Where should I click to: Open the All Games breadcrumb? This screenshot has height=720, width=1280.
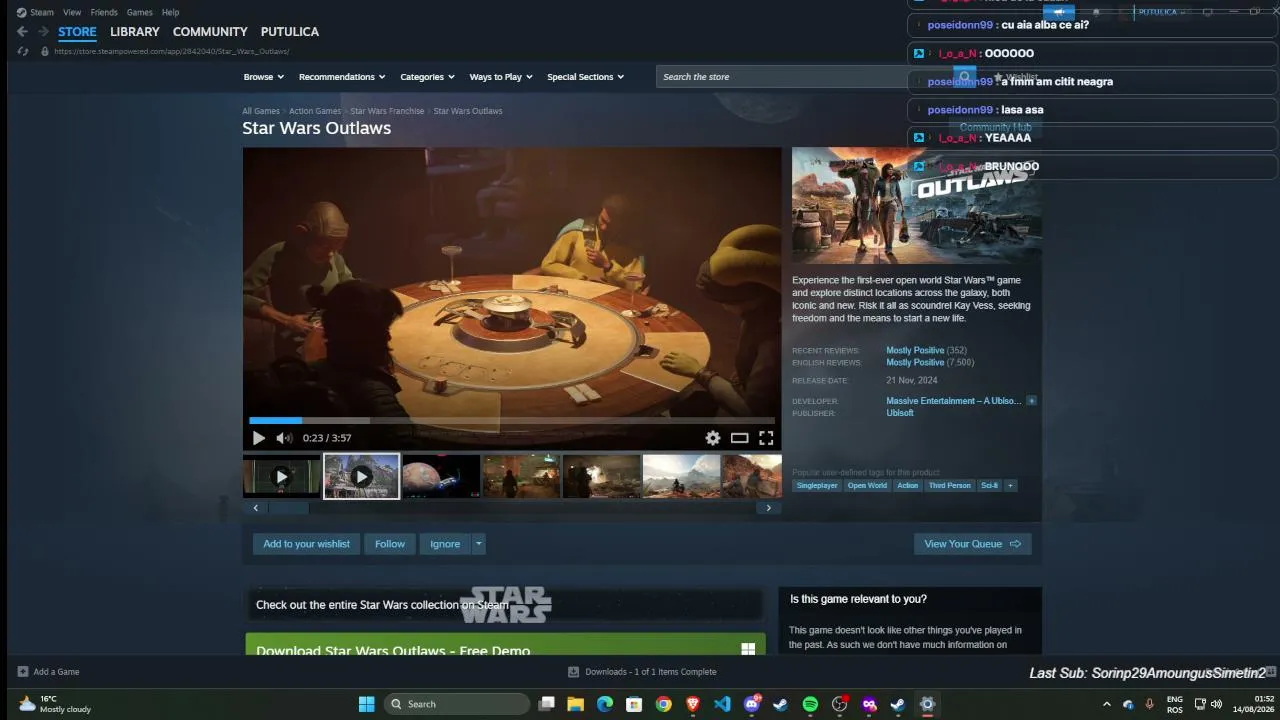tap(261, 111)
